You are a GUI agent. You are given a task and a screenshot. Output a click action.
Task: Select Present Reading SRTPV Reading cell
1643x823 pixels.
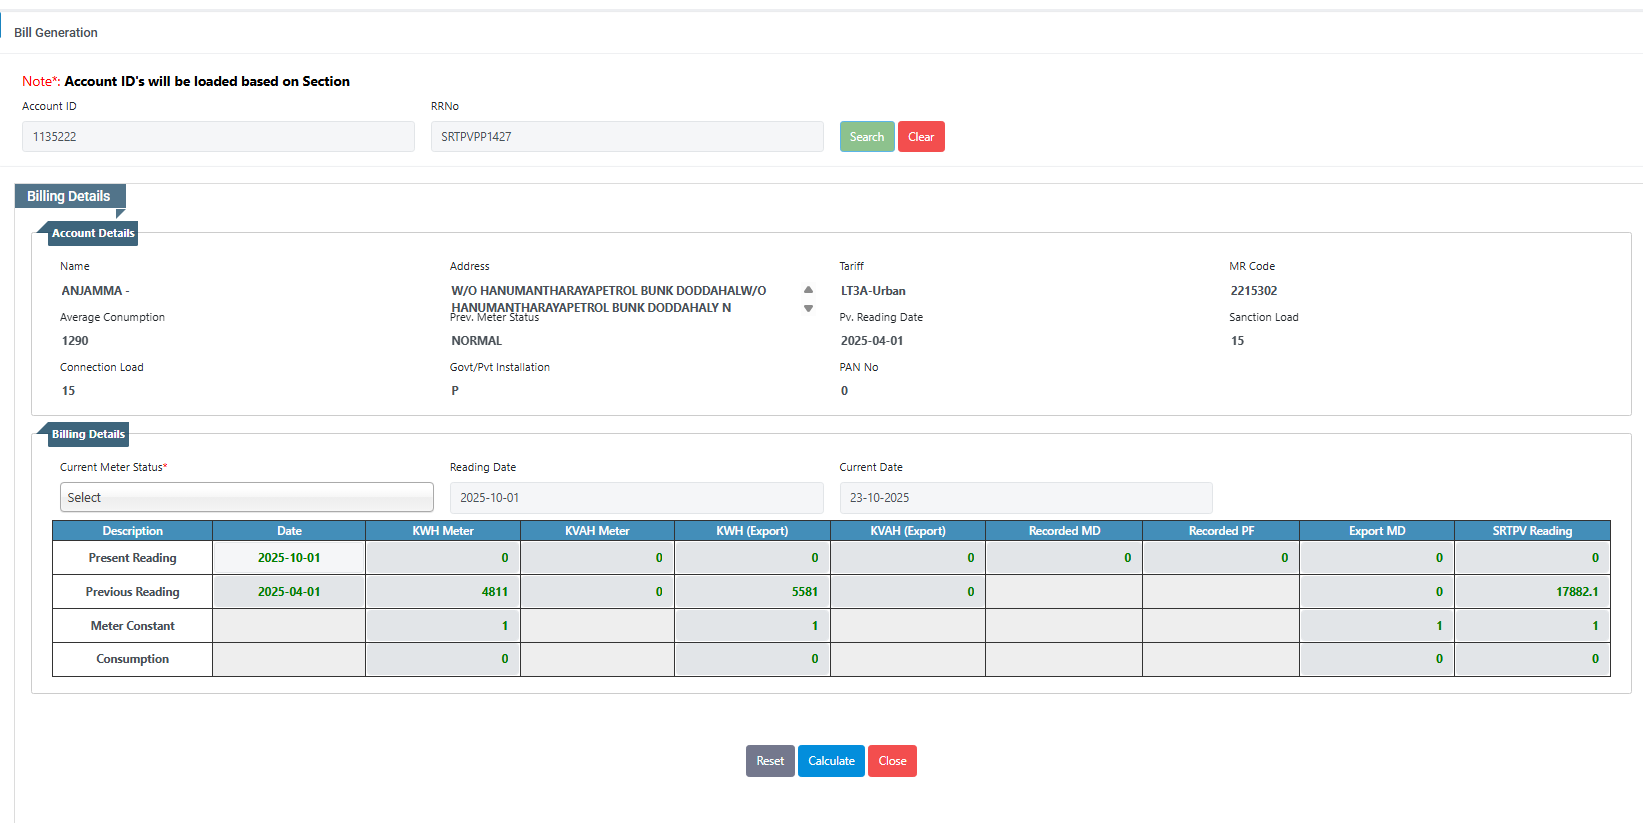[x=1532, y=558]
